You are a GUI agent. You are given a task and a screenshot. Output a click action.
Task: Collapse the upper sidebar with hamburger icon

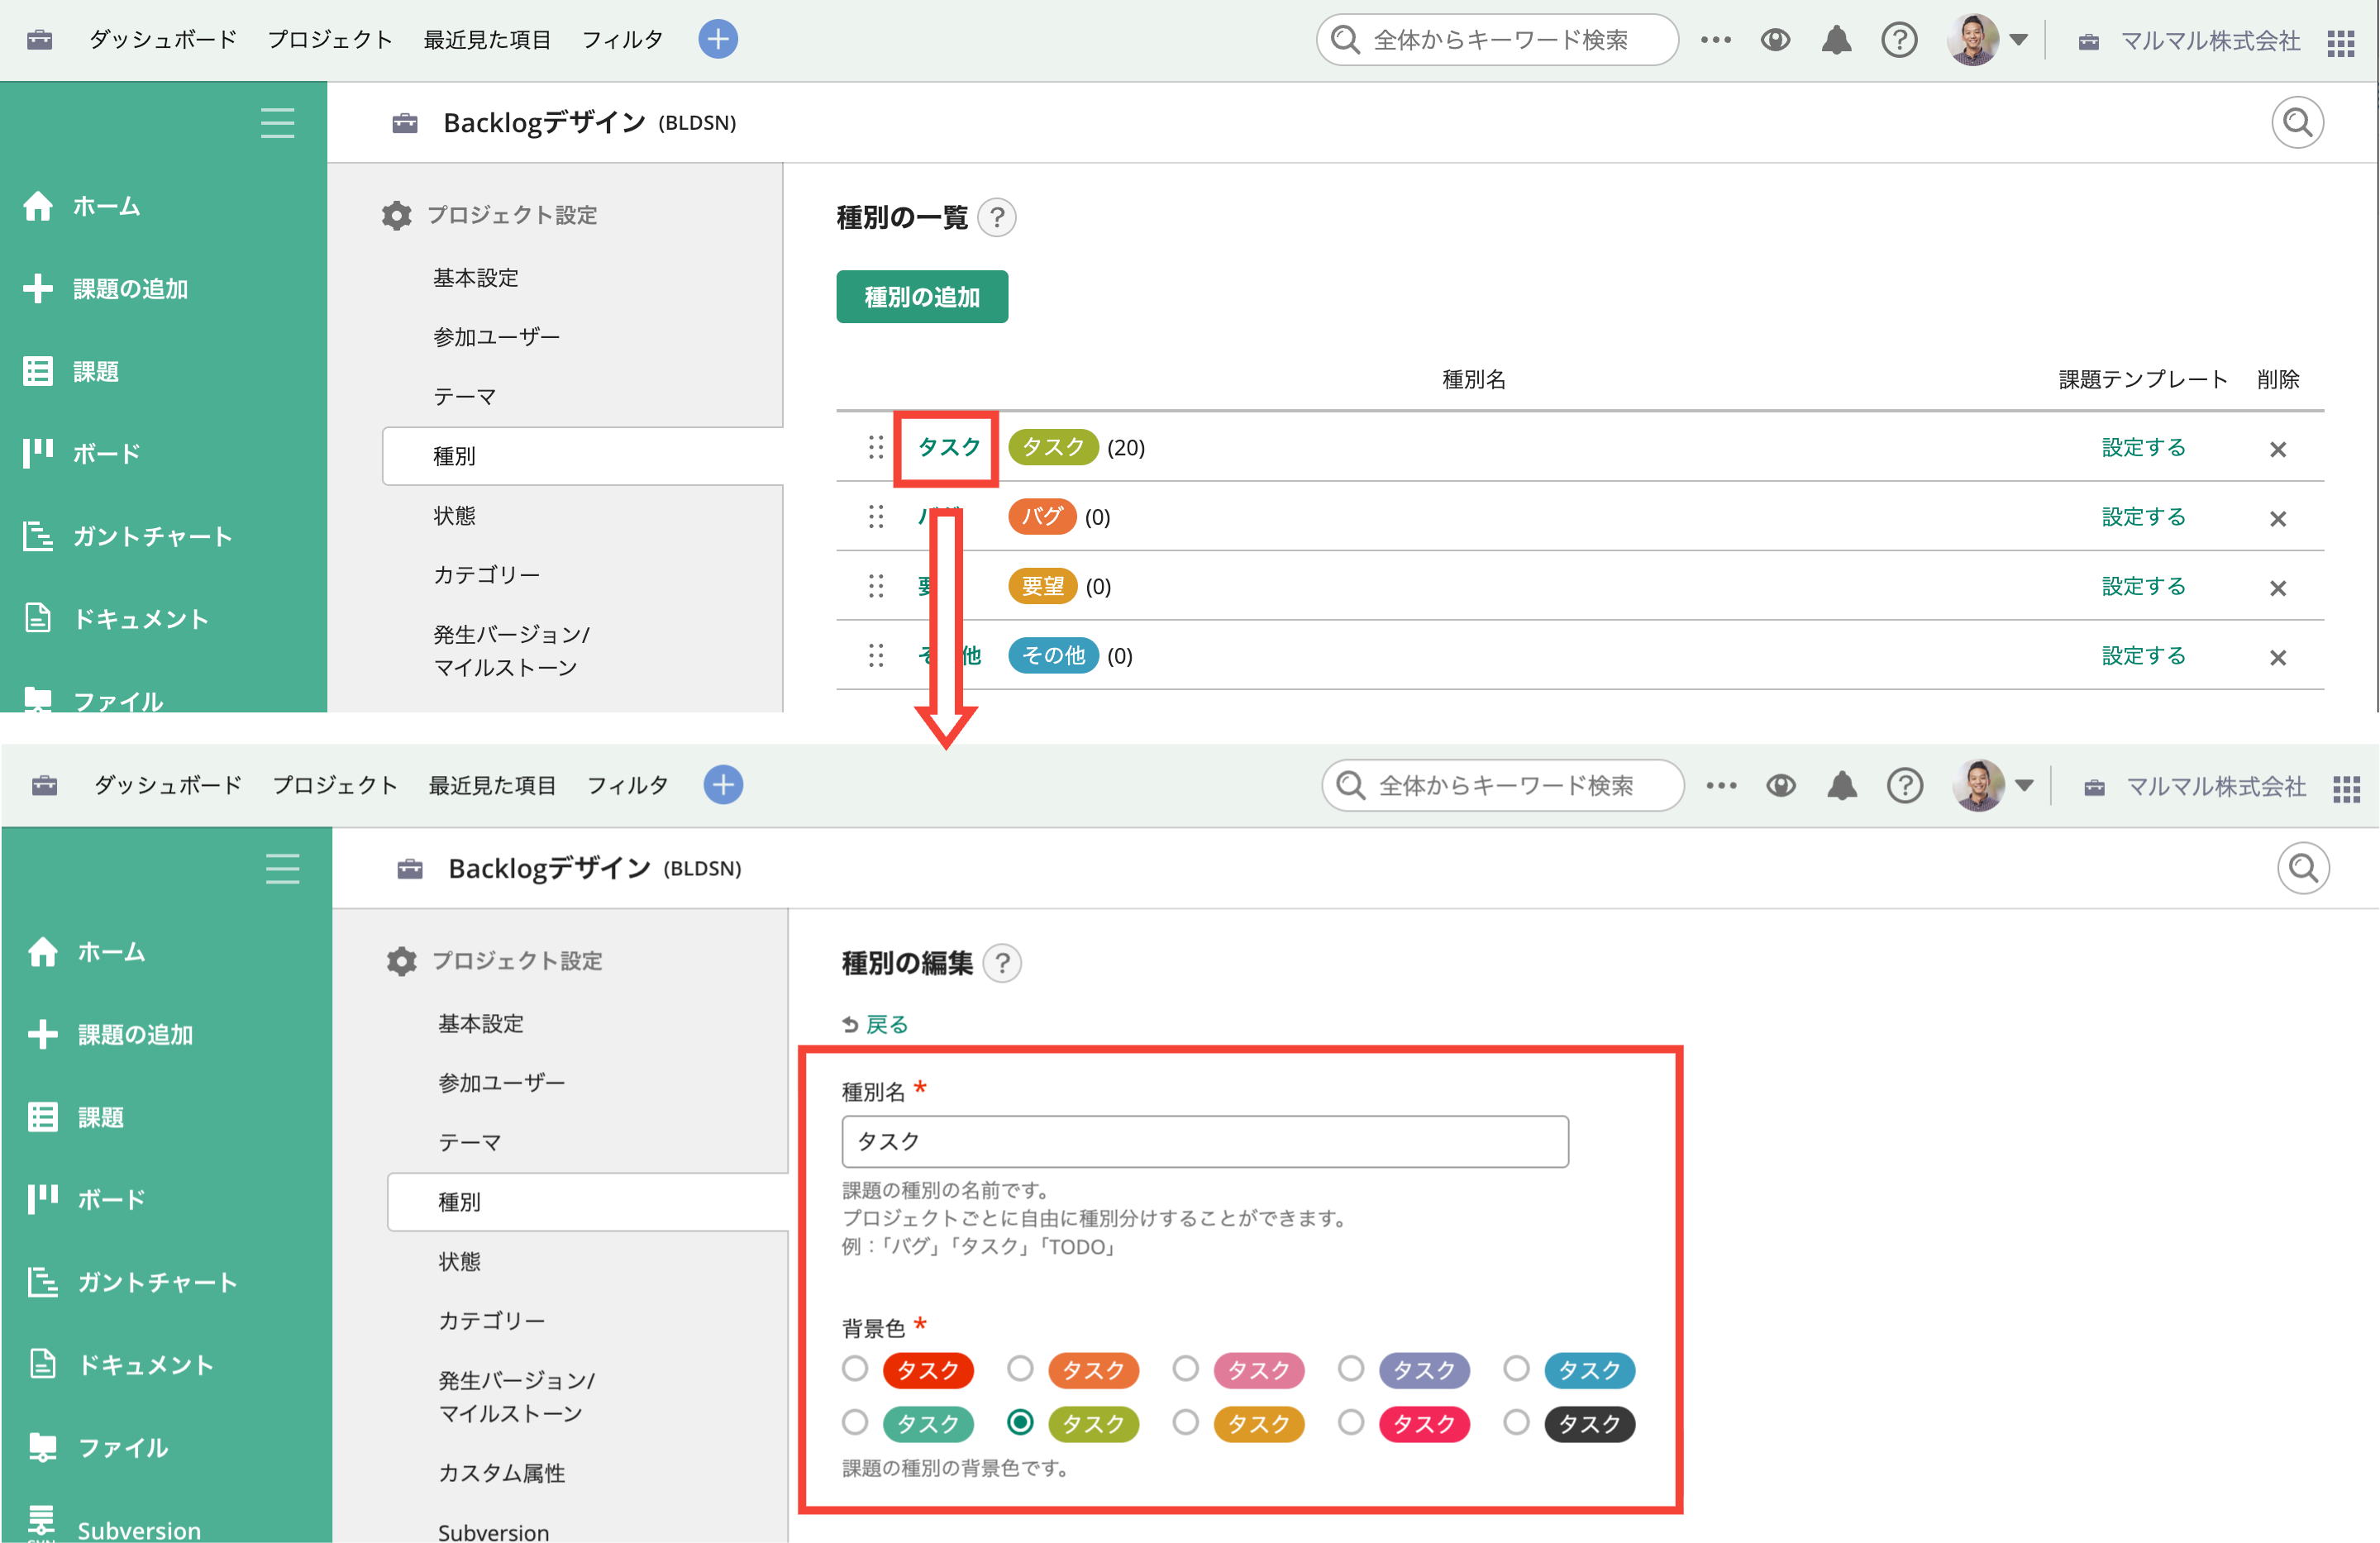277,122
